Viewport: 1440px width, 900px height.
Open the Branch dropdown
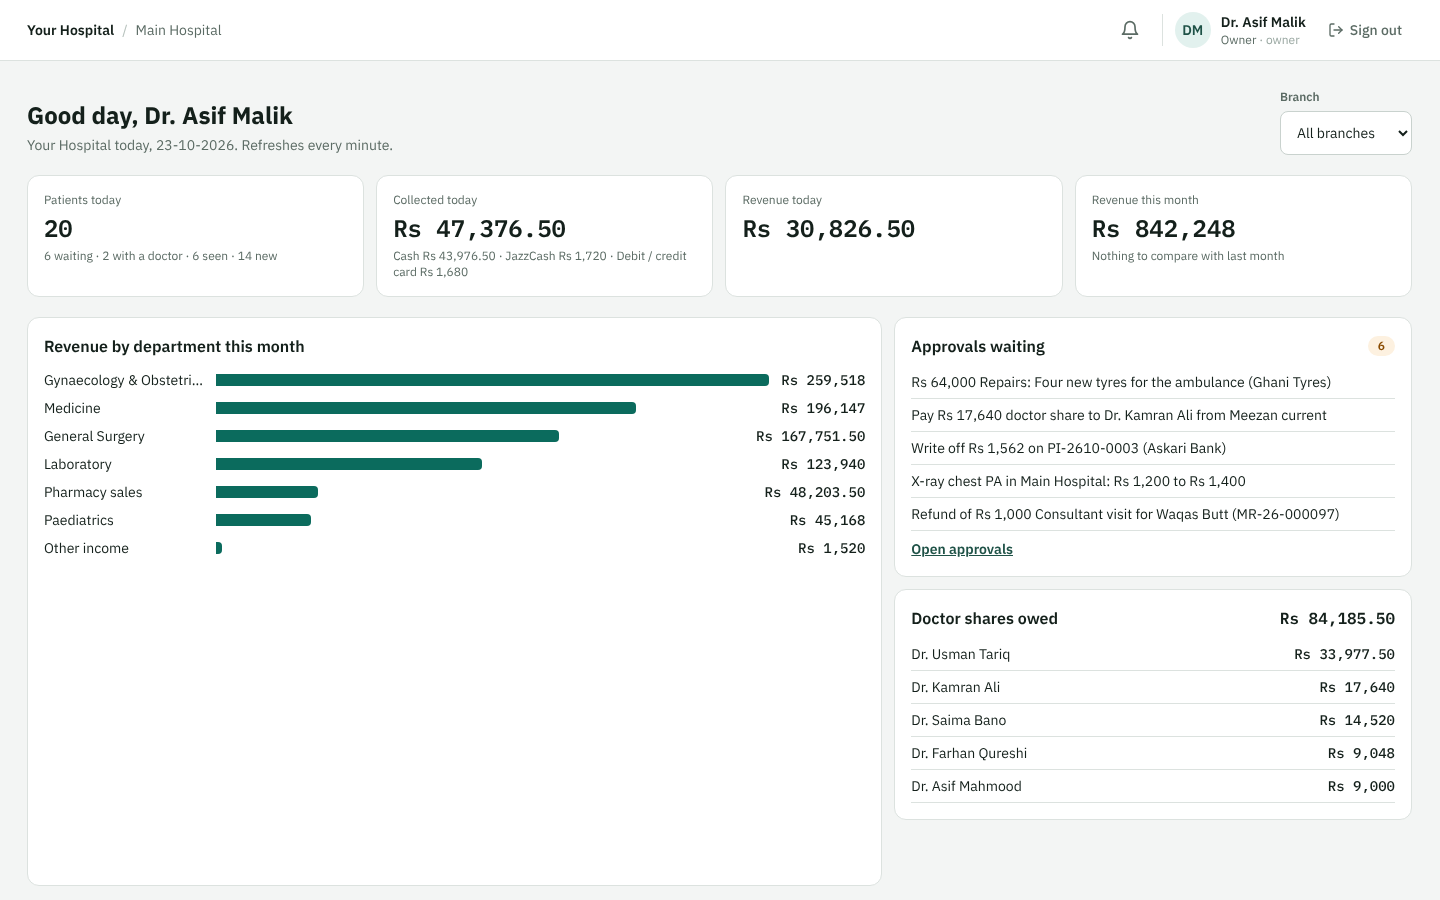coord(1345,133)
